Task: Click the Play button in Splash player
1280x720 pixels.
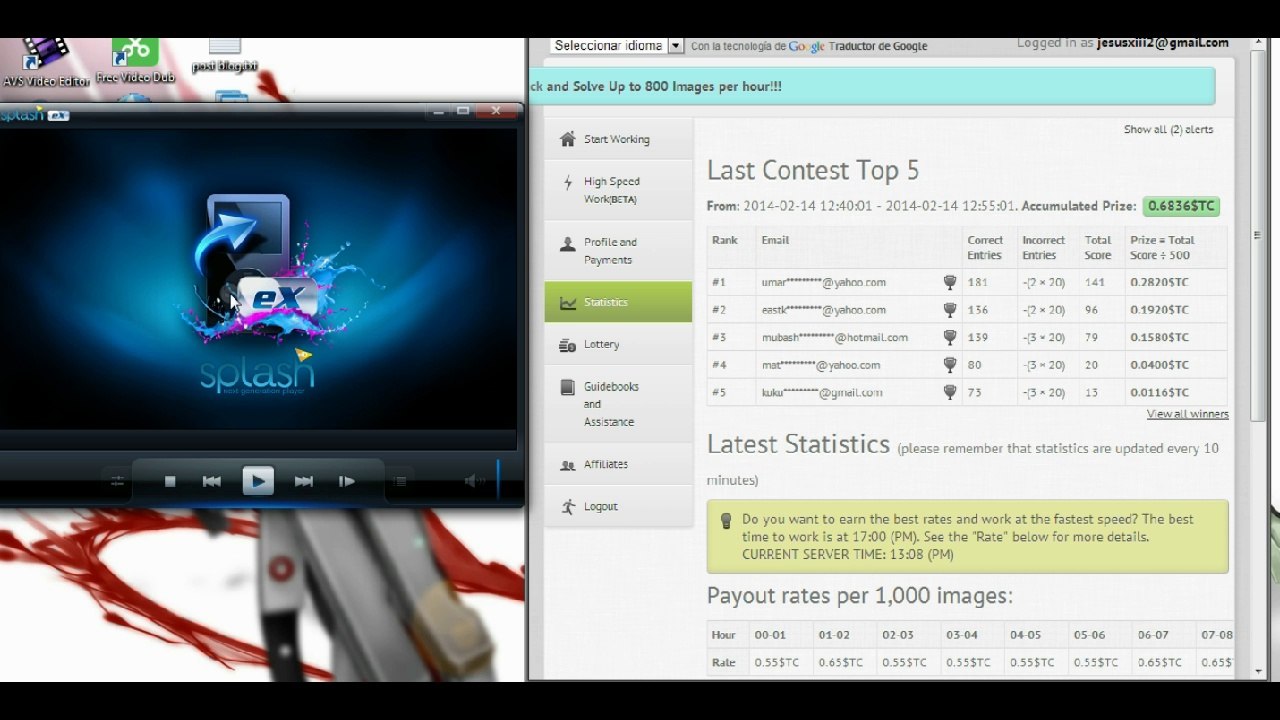Action: click(258, 481)
